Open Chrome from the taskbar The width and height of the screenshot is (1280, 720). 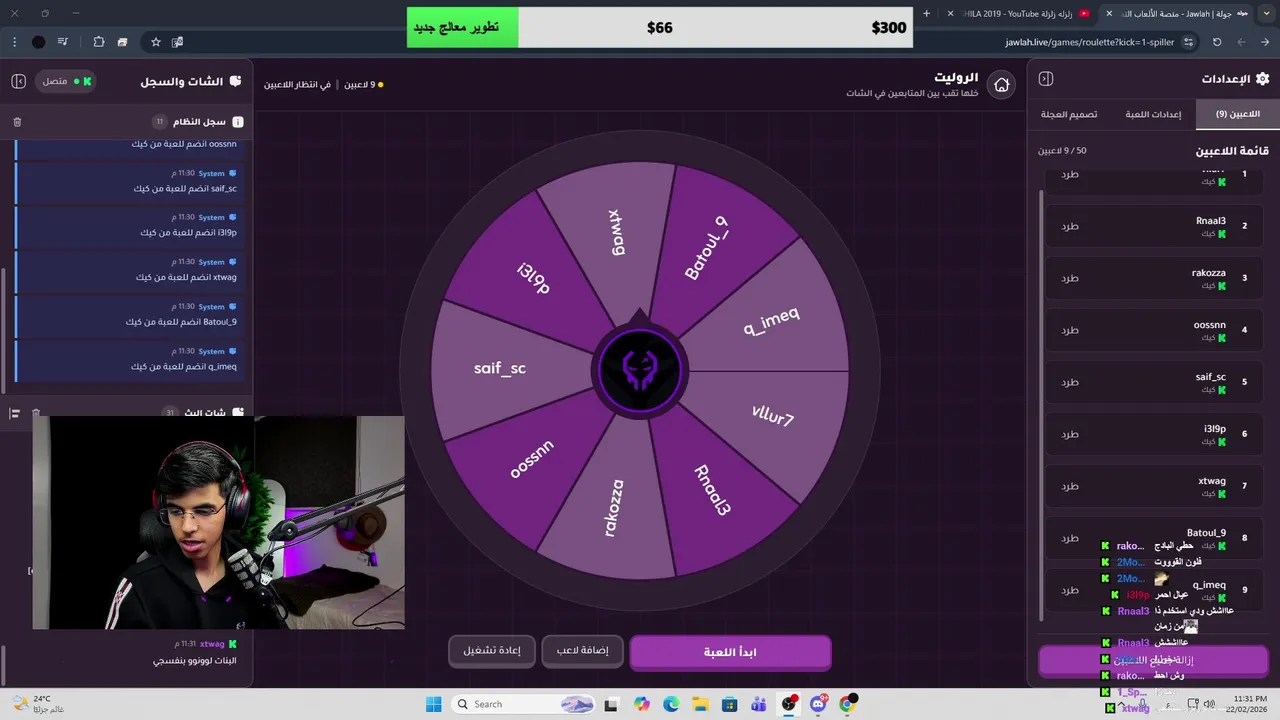coord(848,704)
